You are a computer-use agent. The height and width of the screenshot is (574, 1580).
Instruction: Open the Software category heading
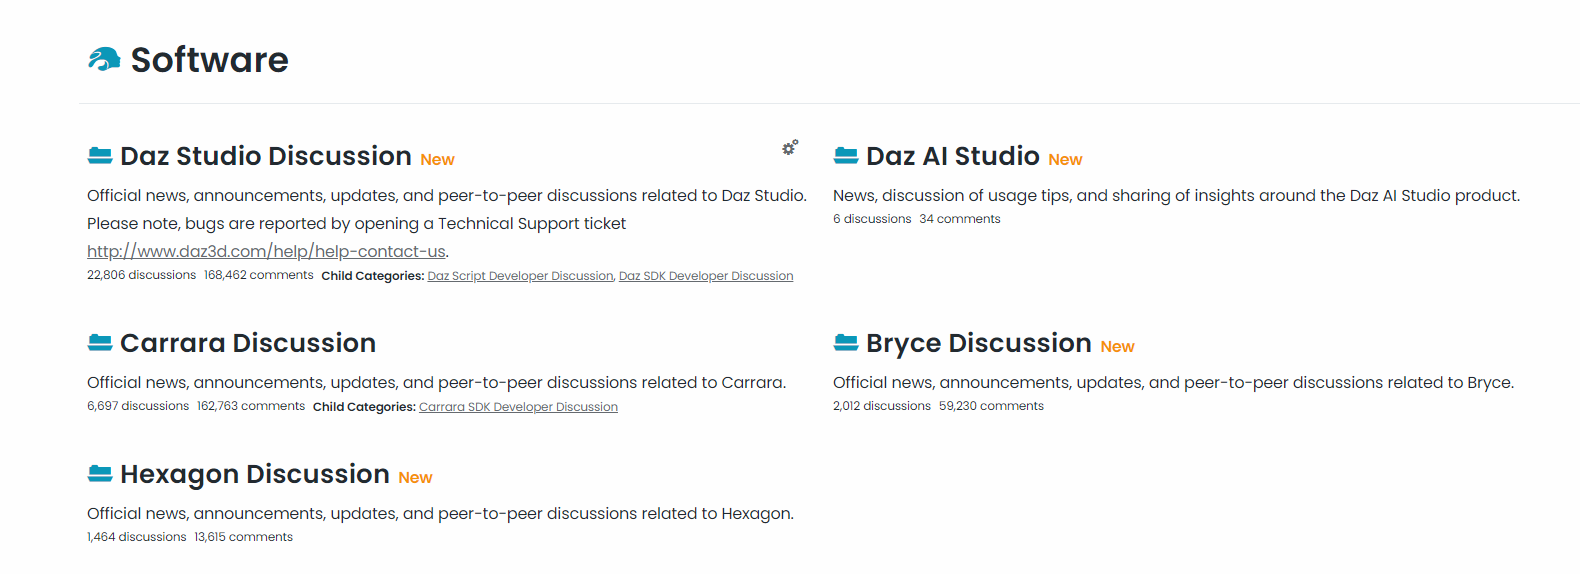point(209,60)
